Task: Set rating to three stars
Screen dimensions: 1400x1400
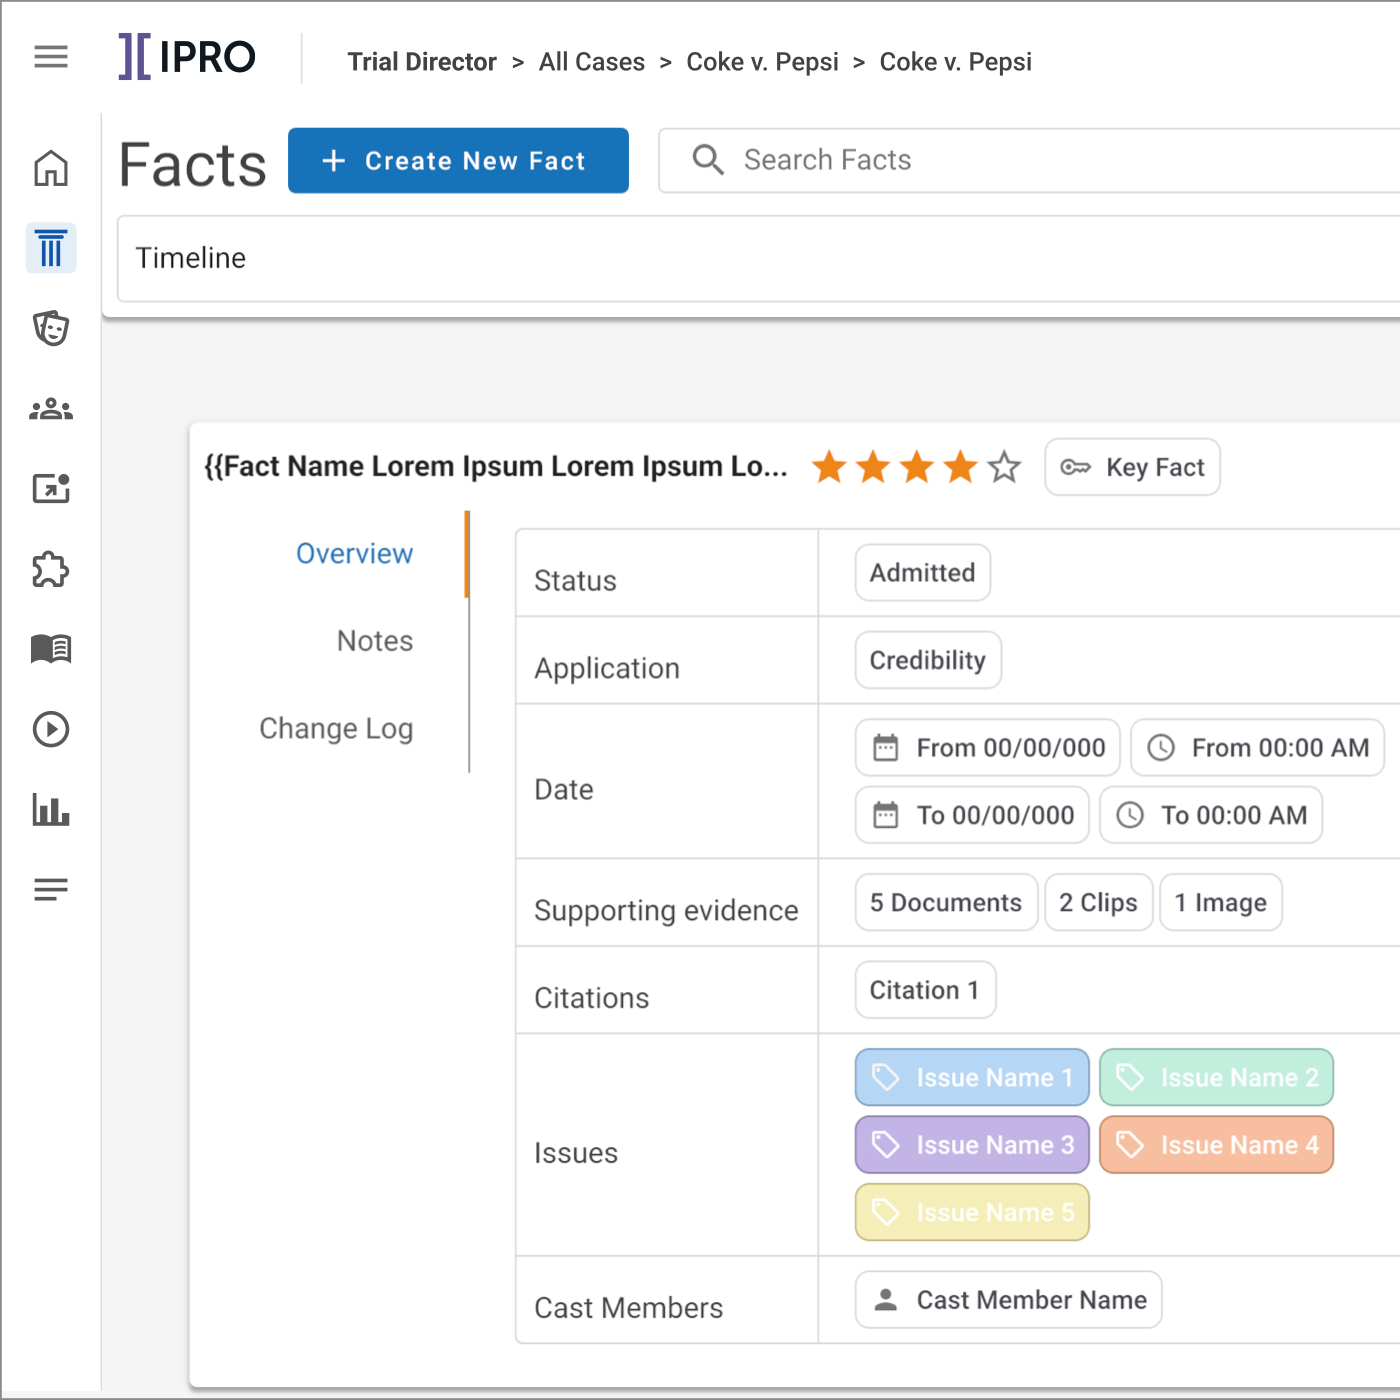Action: [x=917, y=467]
